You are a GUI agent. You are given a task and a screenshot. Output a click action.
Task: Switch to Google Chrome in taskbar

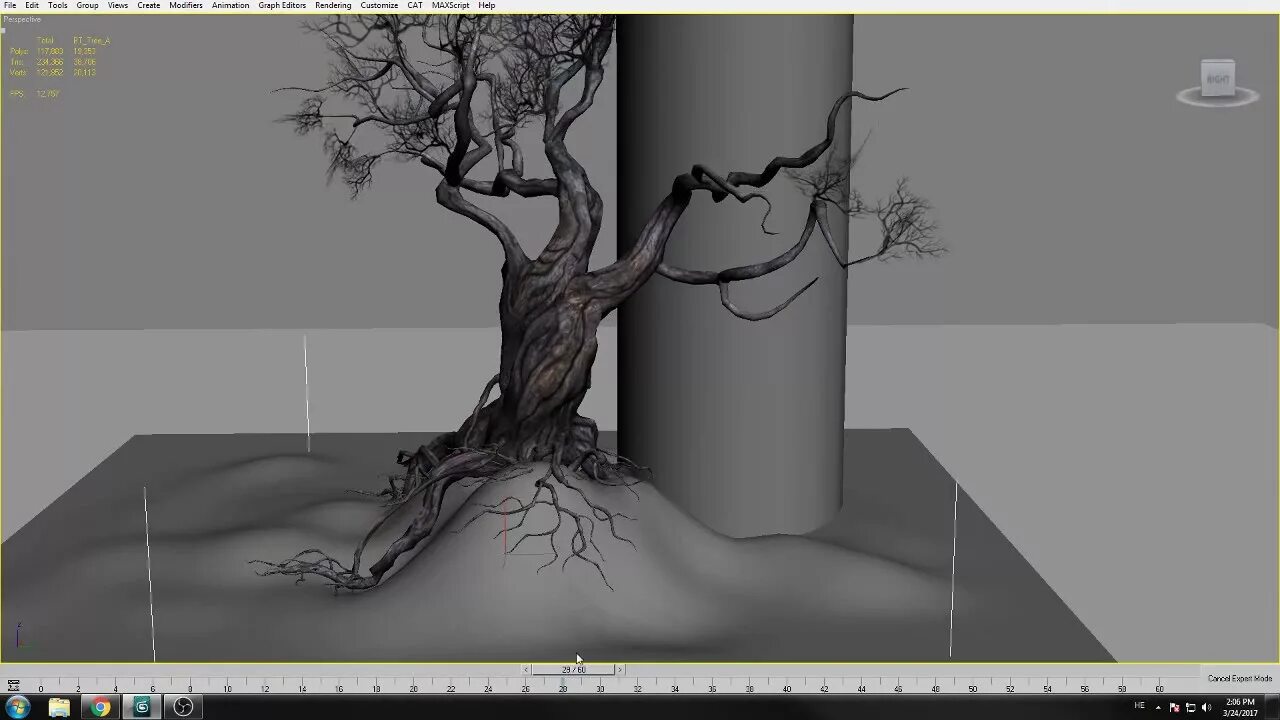100,707
